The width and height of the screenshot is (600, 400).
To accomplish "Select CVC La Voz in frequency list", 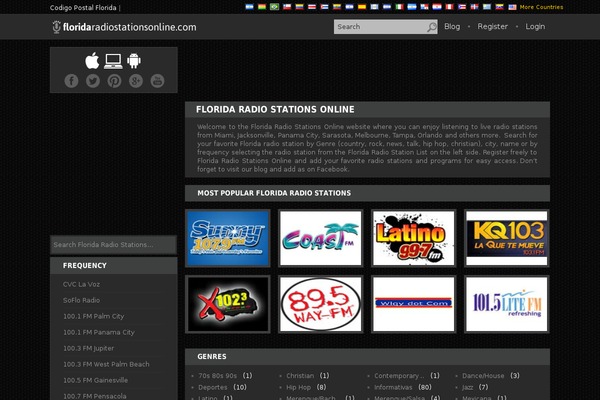I will [81, 284].
